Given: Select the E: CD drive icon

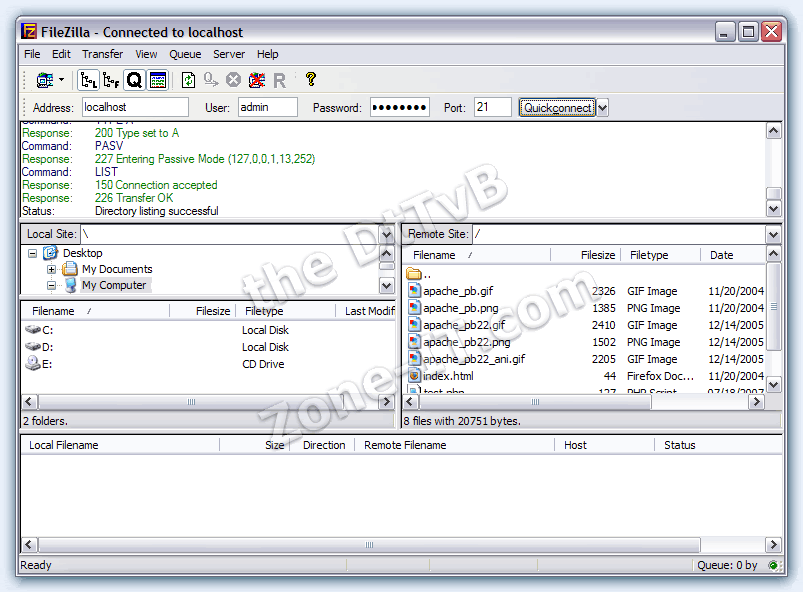Looking at the screenshot, I should [x=33, y=363].
